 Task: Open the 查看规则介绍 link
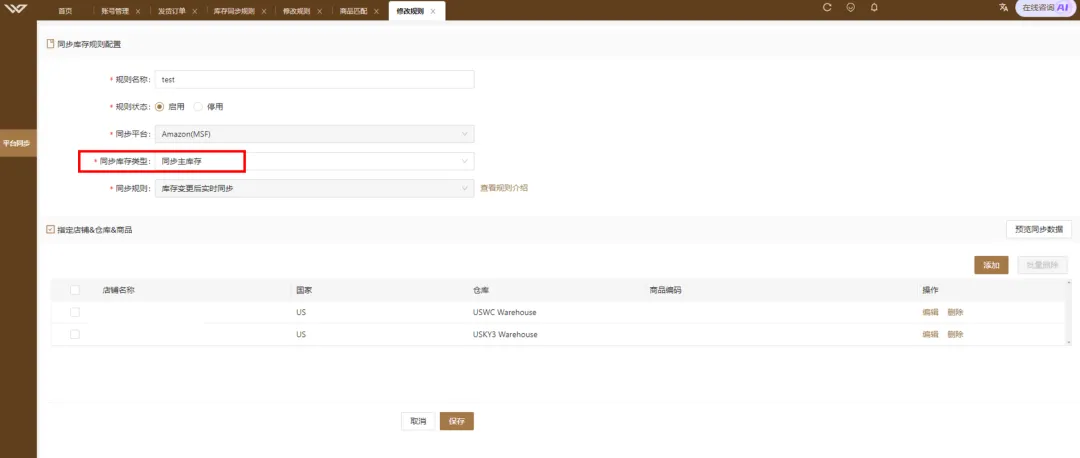click(504, 188)
